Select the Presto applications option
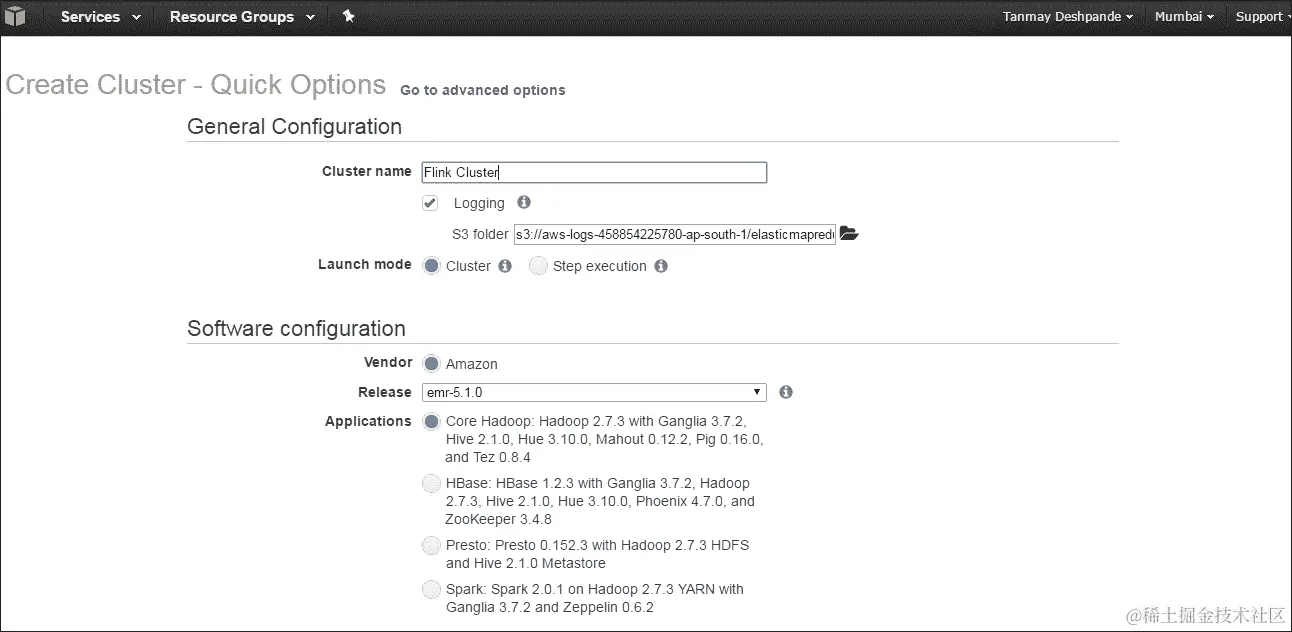This screenshot has width=1292, height=632. pyautogui.click(x=431, y=546)
